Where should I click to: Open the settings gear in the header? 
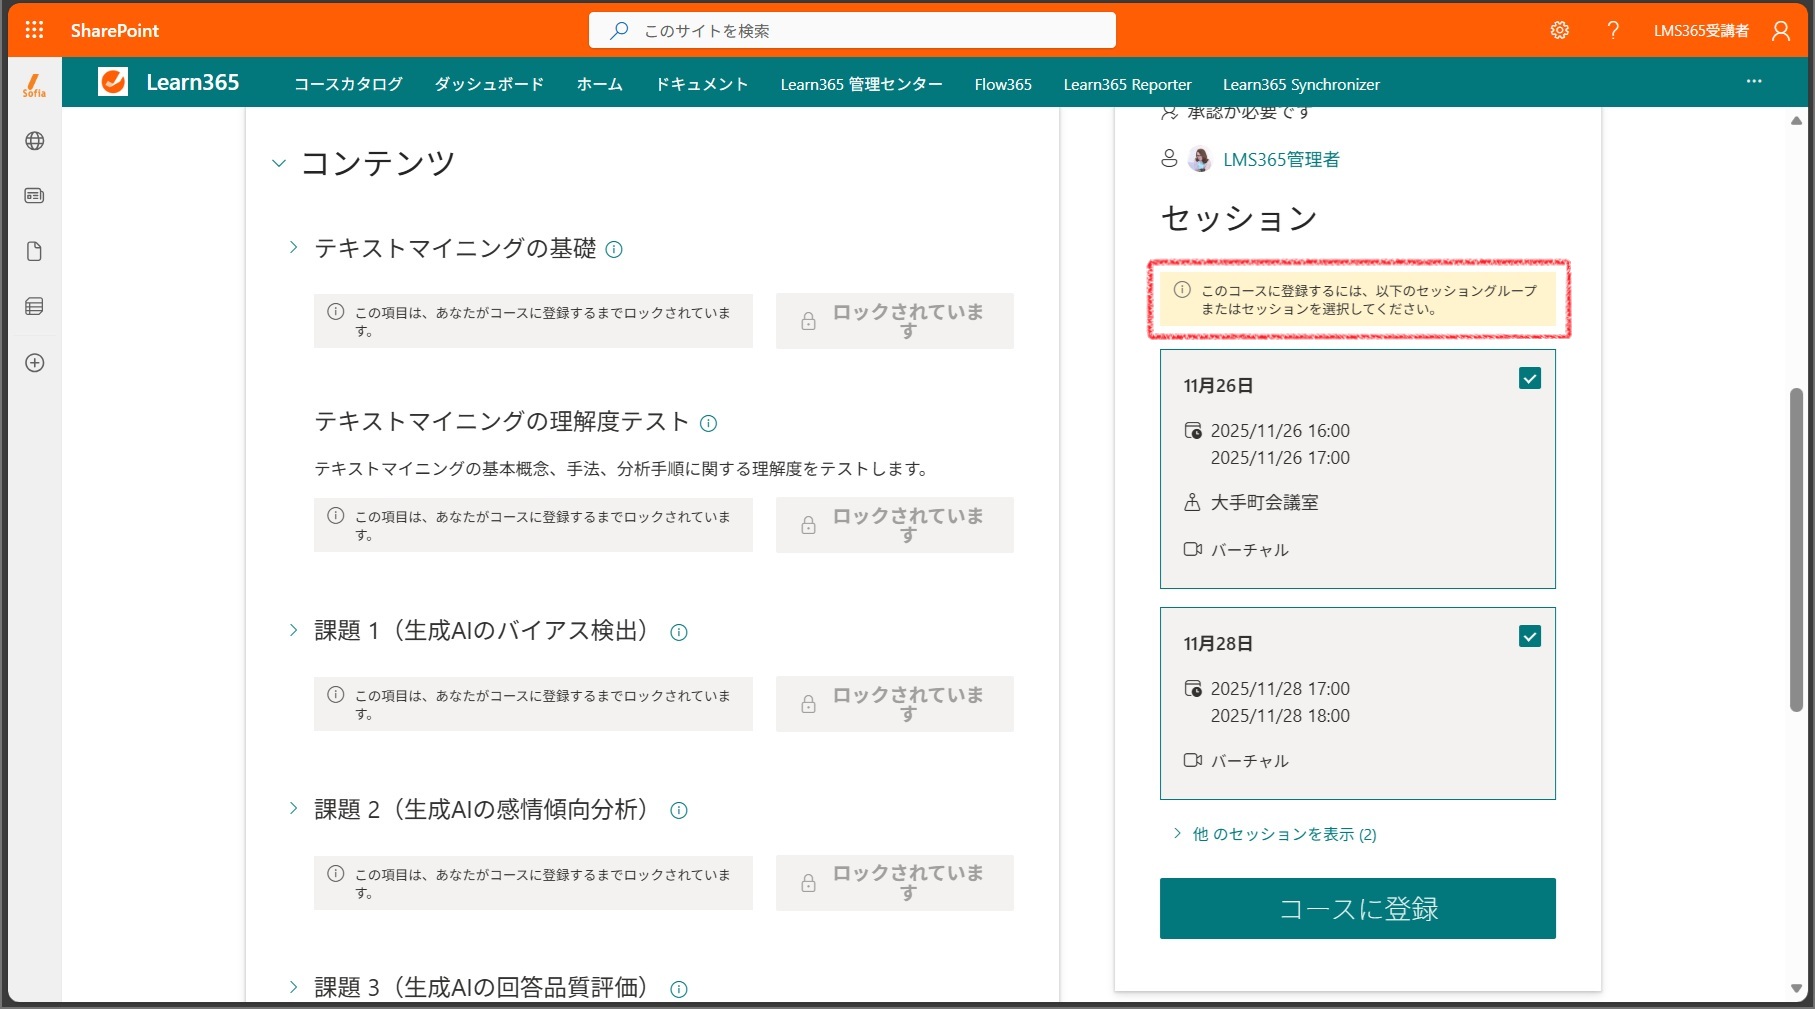[x=1559, y=30]
